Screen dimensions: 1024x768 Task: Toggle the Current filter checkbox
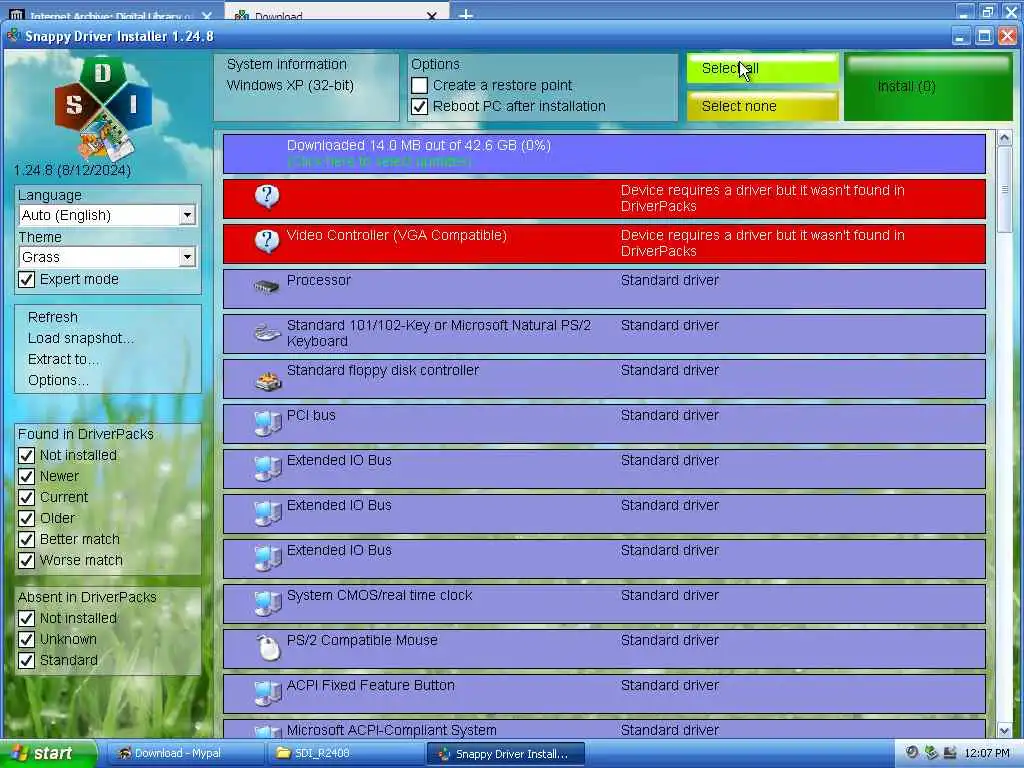click(26, 497)
